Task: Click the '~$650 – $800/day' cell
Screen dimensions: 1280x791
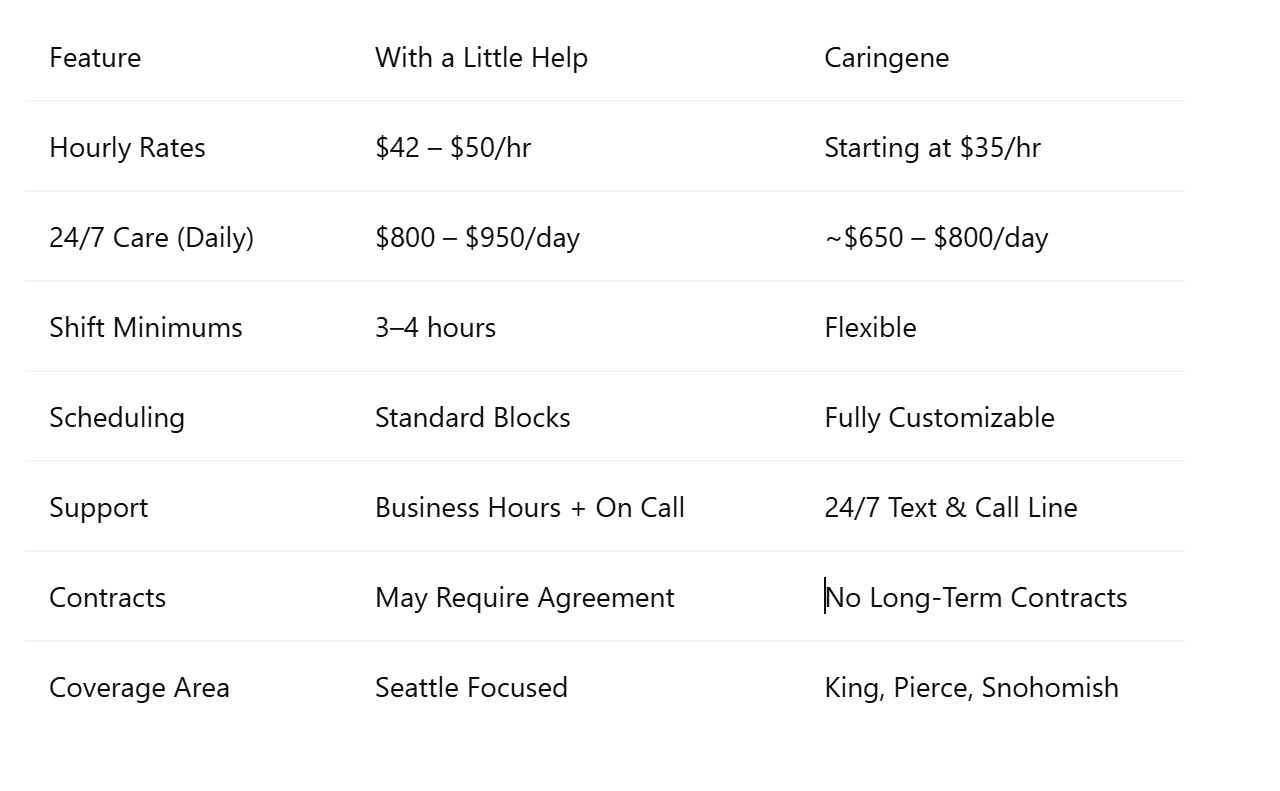Action: pyautogui.click(x=936, y=238)
